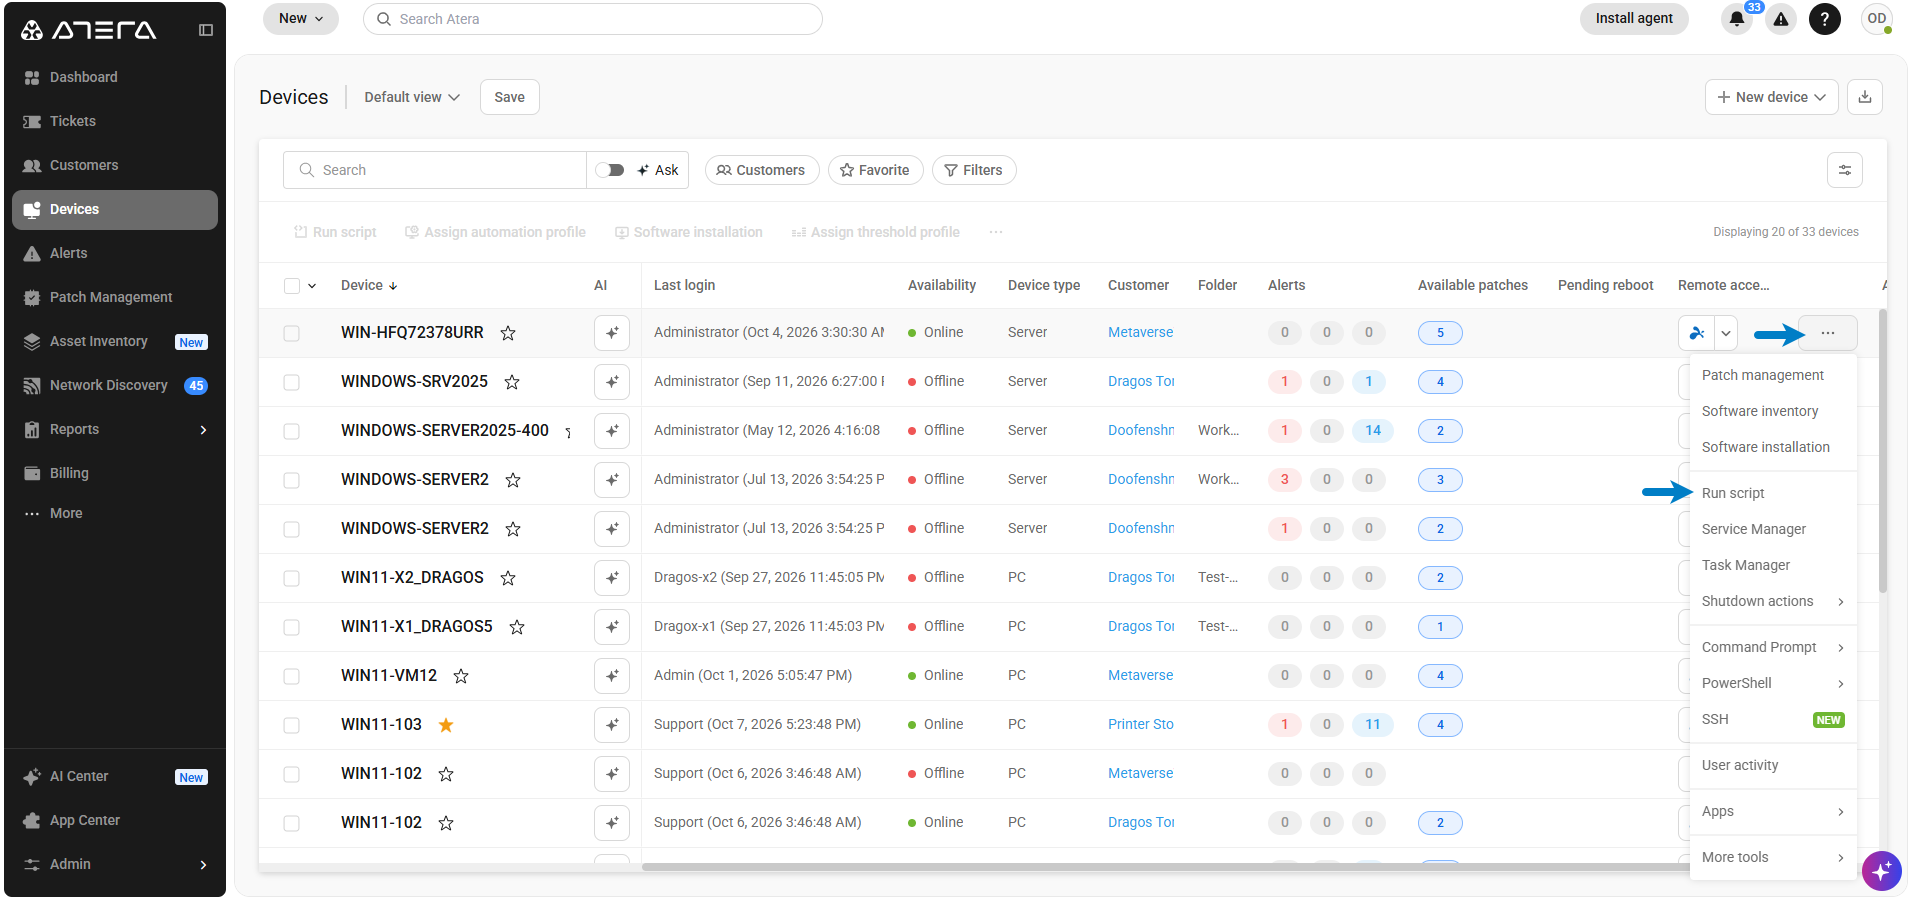
Task: Click the export download icon
Action: tap(1865, 97)
